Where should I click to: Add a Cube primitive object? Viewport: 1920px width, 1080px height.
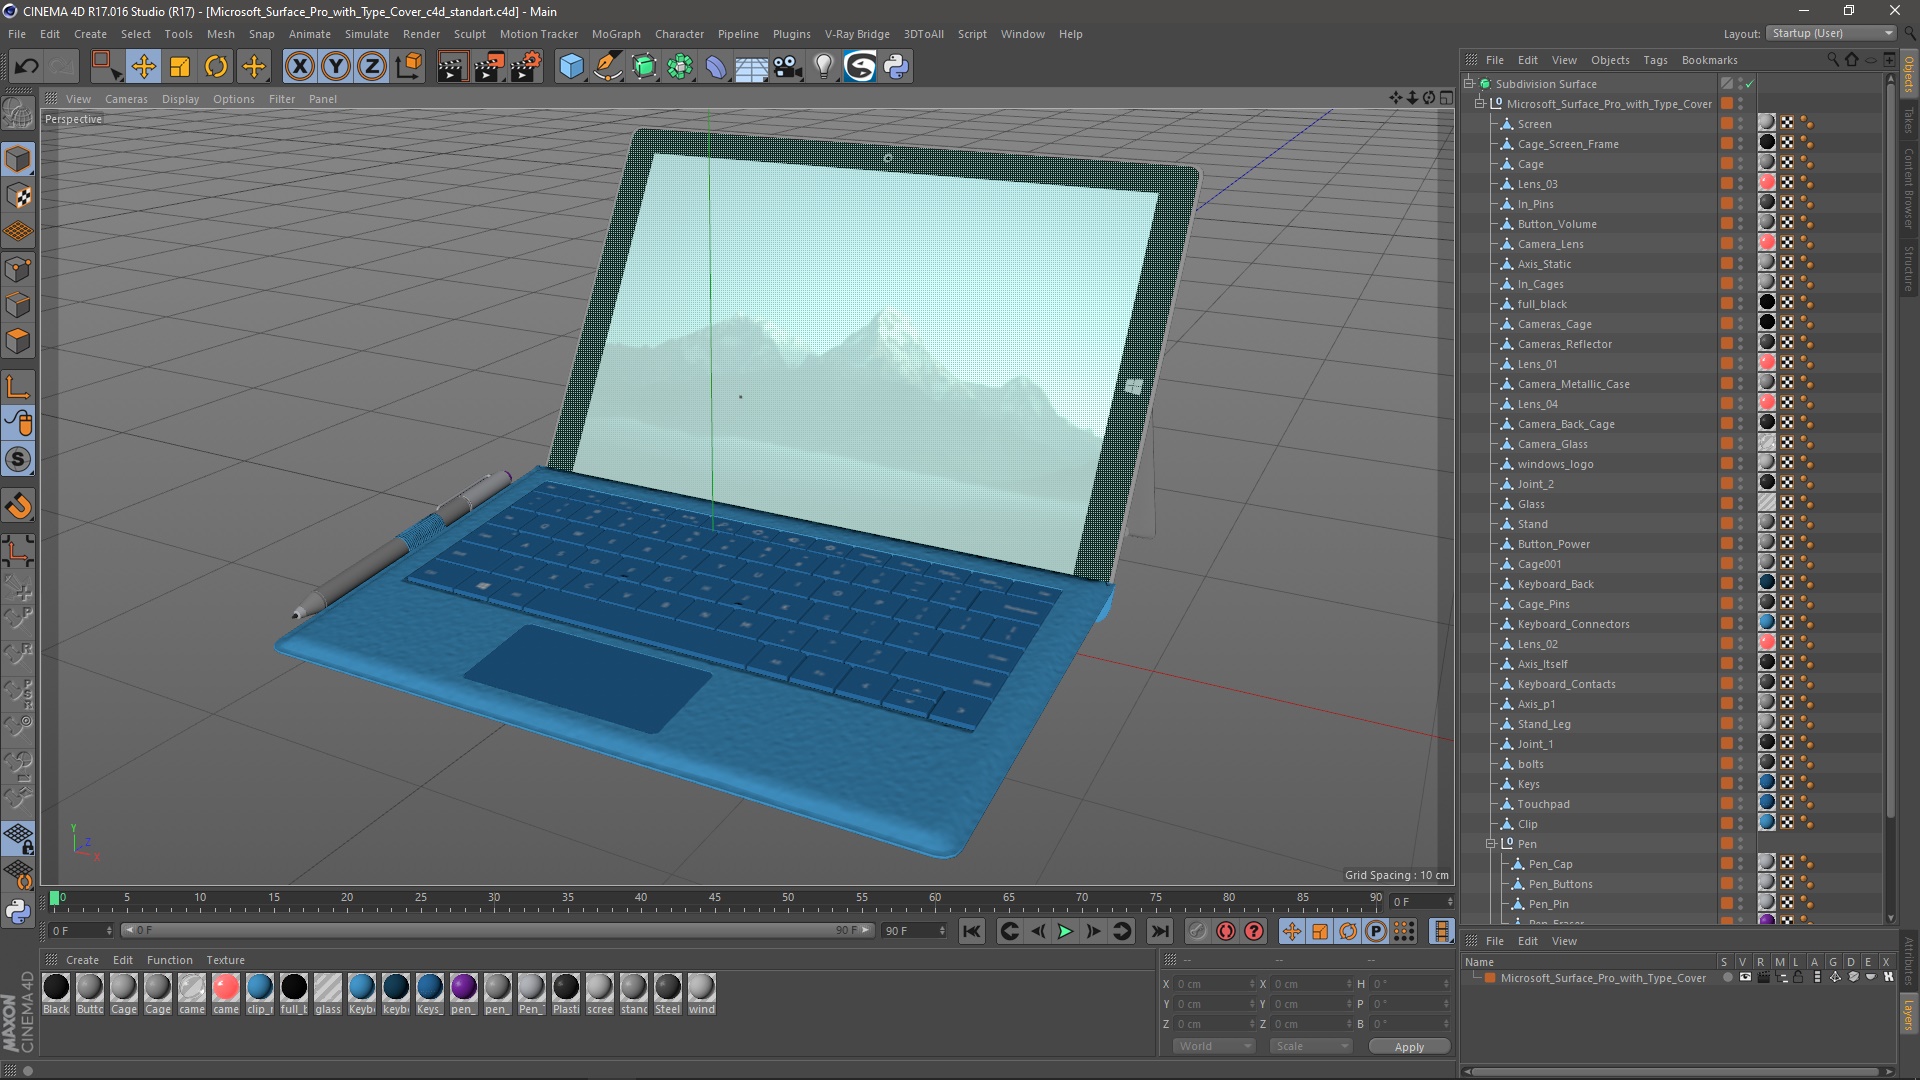pos(571,67)
